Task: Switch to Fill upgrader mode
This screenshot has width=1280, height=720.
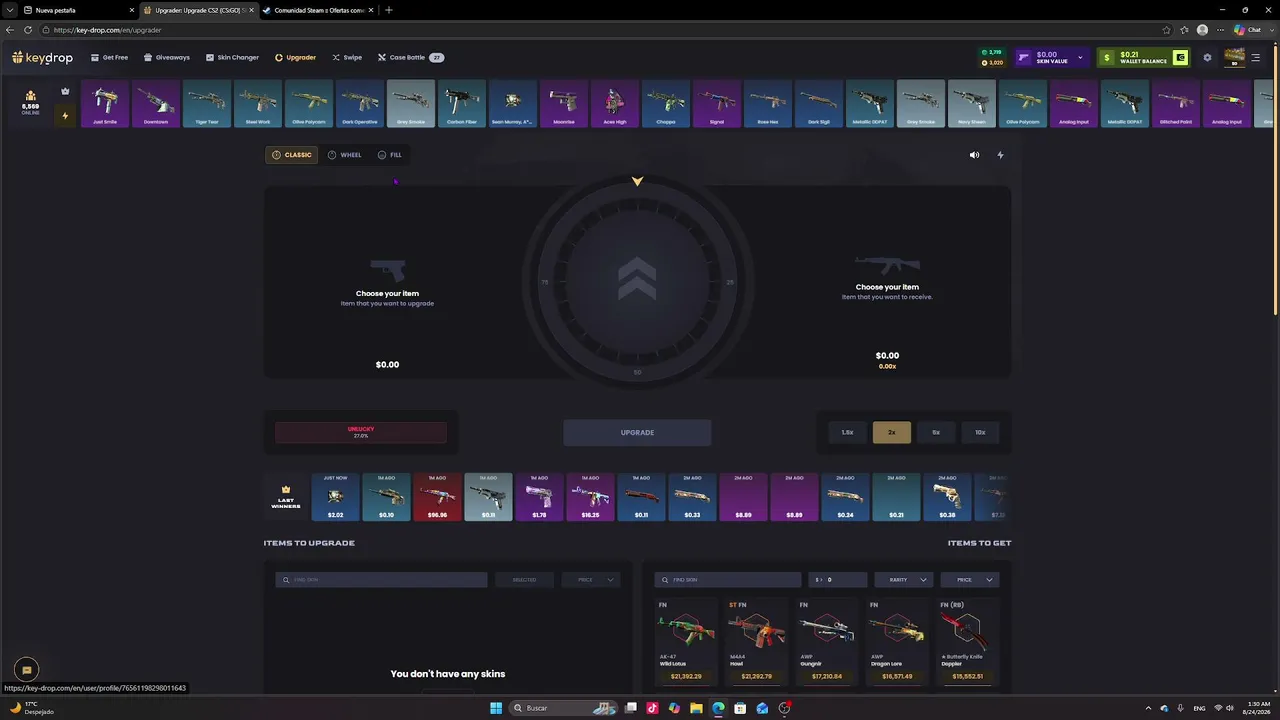Action: point(390,155)
